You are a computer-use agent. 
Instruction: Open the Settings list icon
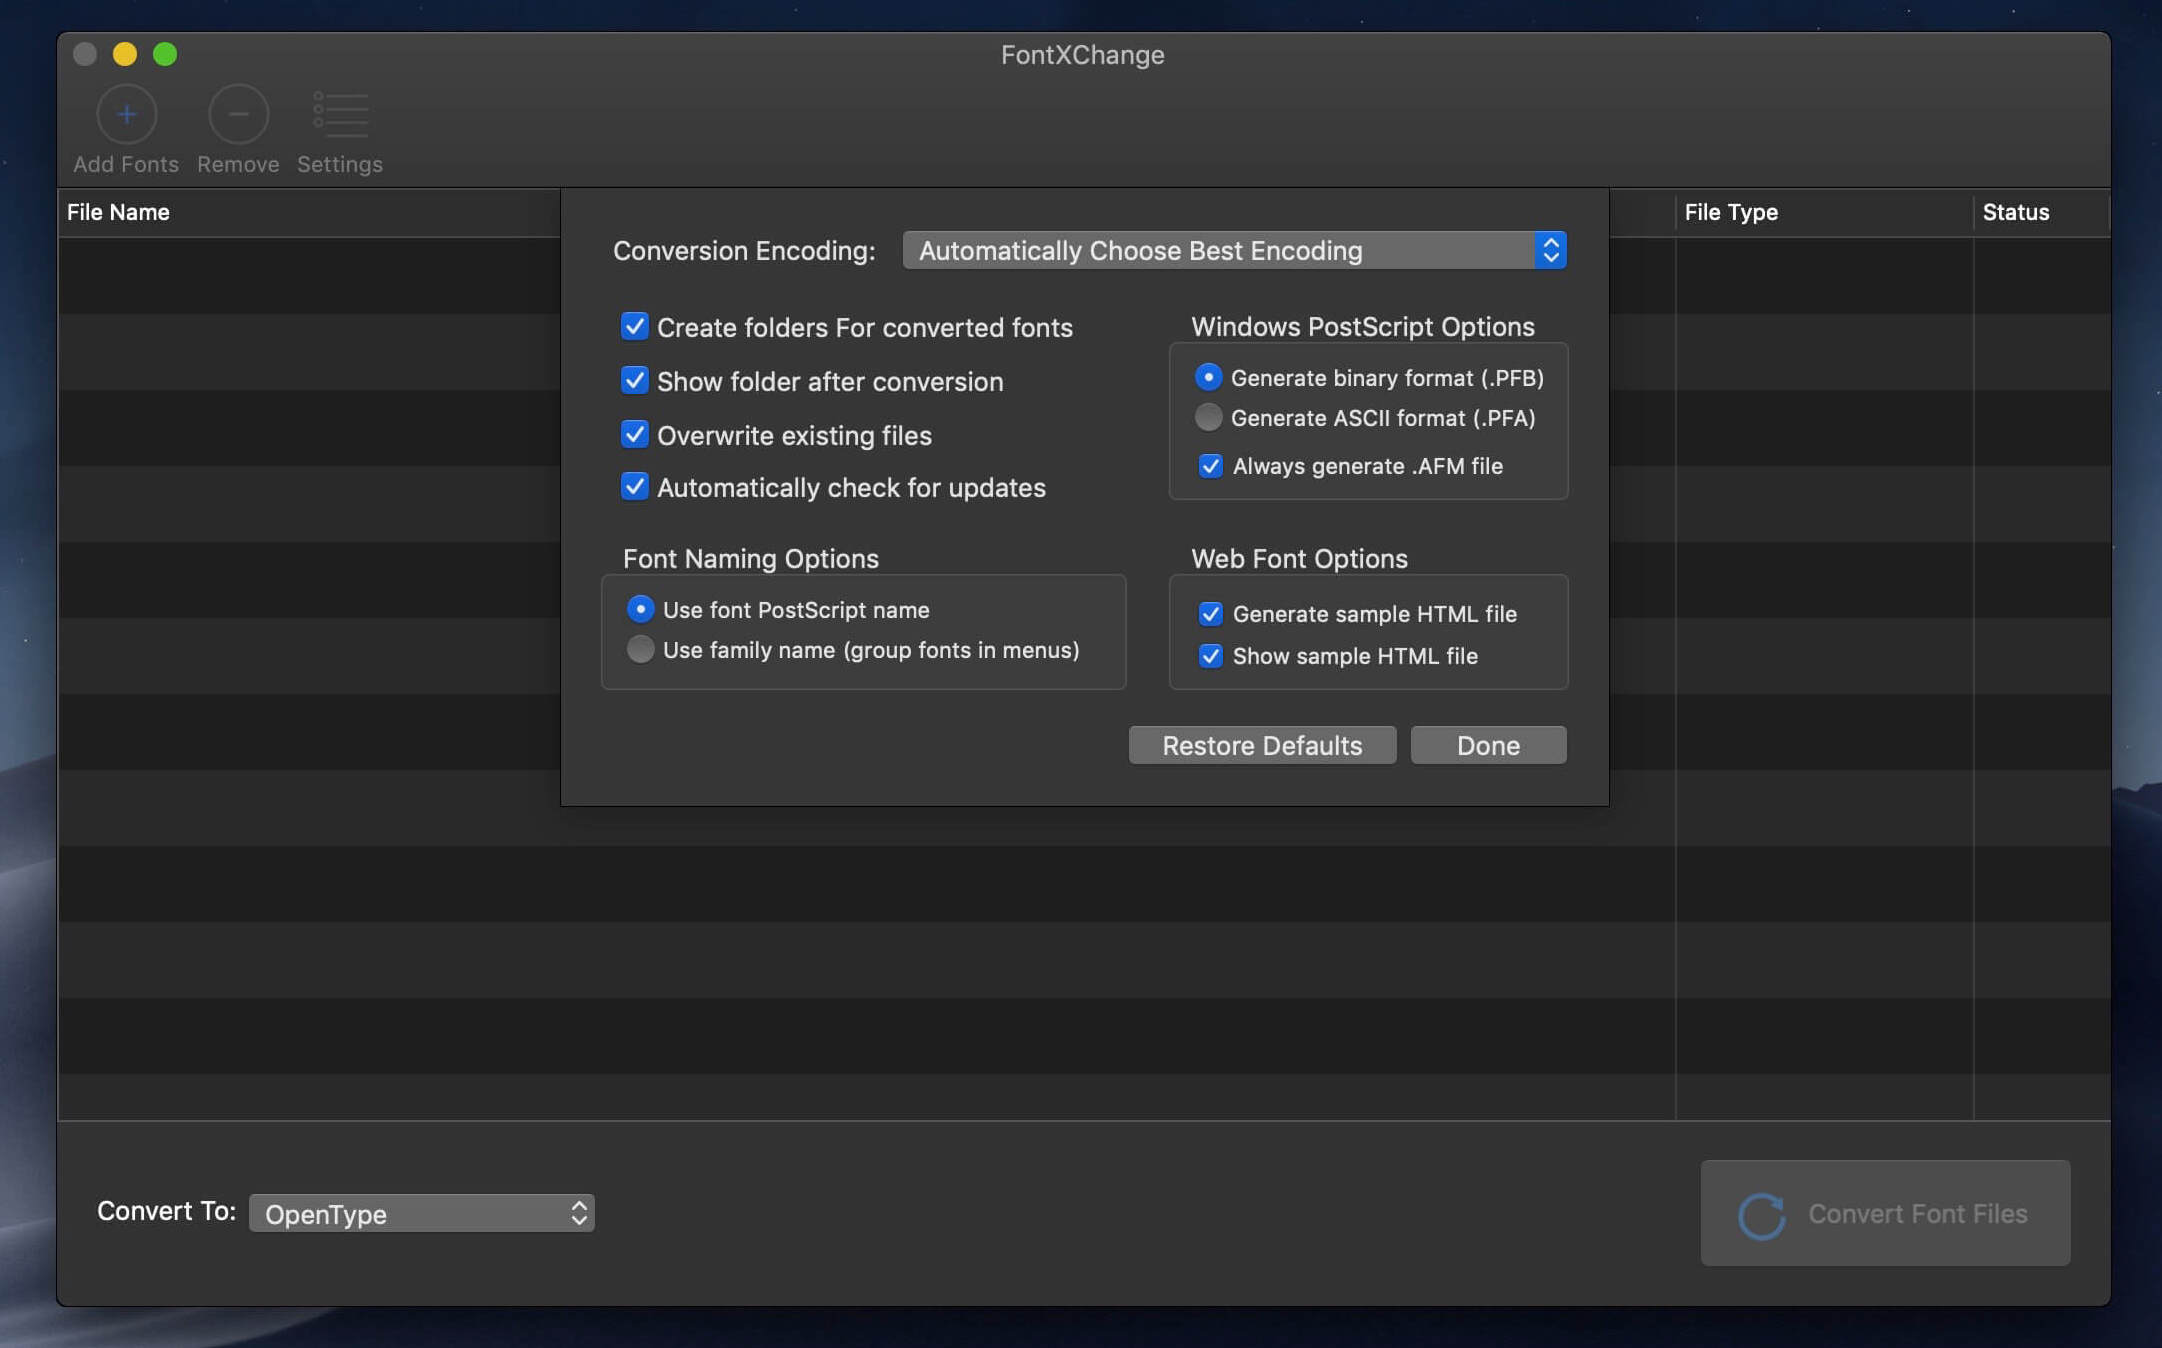(340, 114)
